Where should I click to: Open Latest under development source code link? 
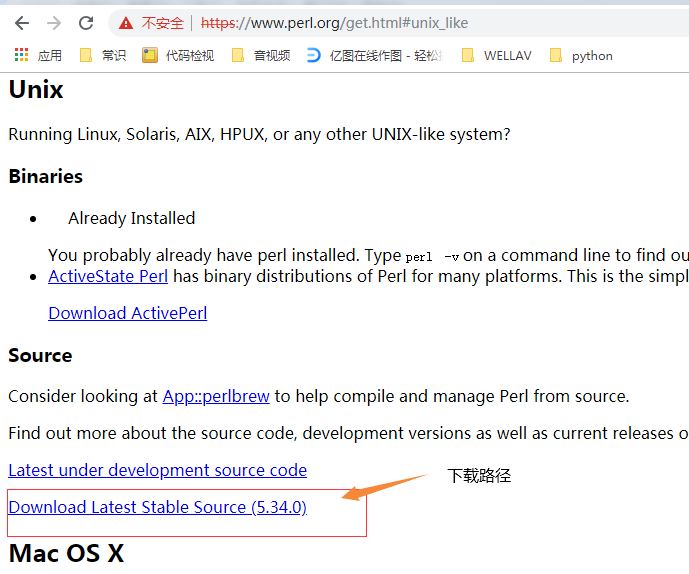coord(157,470)
